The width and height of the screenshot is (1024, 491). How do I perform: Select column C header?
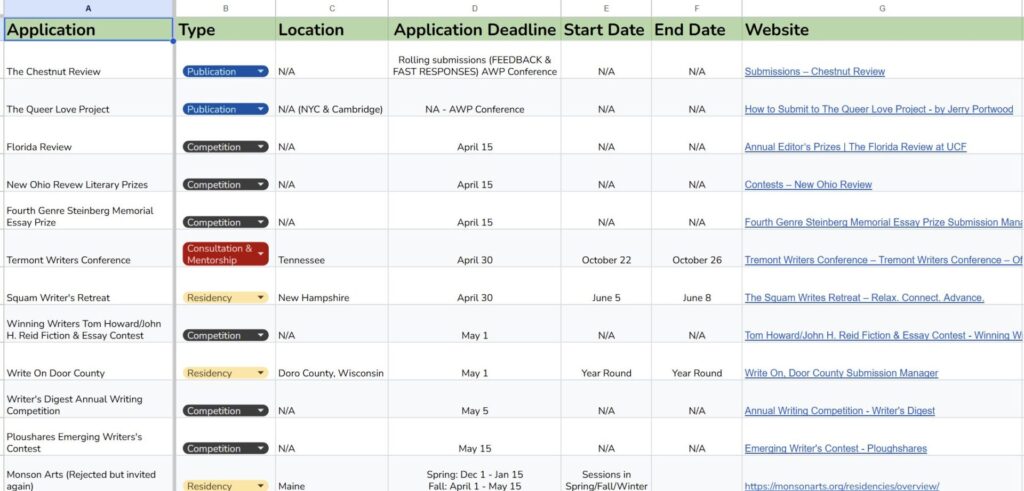tap(332, 8)
